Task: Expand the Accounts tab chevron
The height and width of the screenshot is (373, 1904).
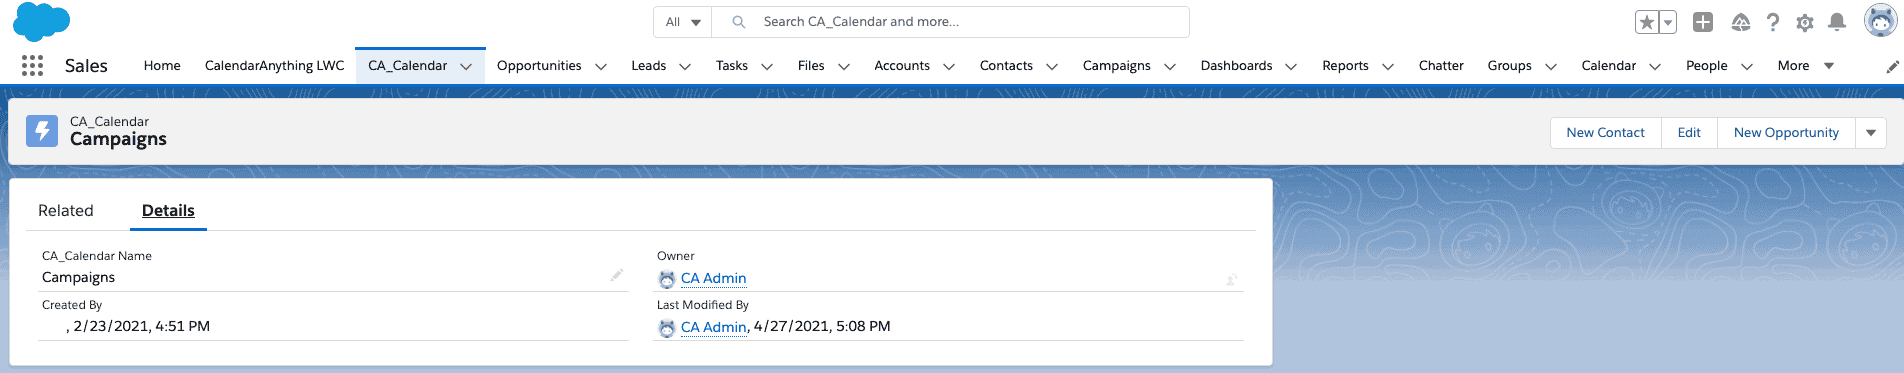Action: [x=949, y=67]
